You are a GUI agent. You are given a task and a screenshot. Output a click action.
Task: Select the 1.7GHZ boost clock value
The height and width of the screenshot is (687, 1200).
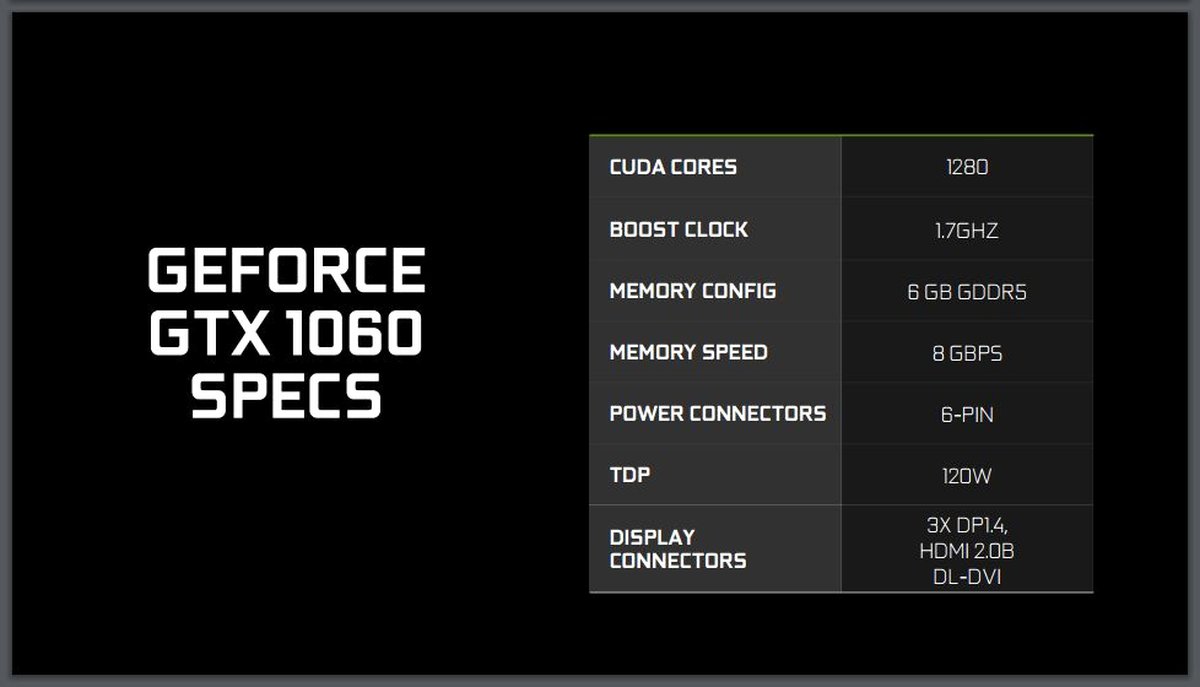pos(967,230)
